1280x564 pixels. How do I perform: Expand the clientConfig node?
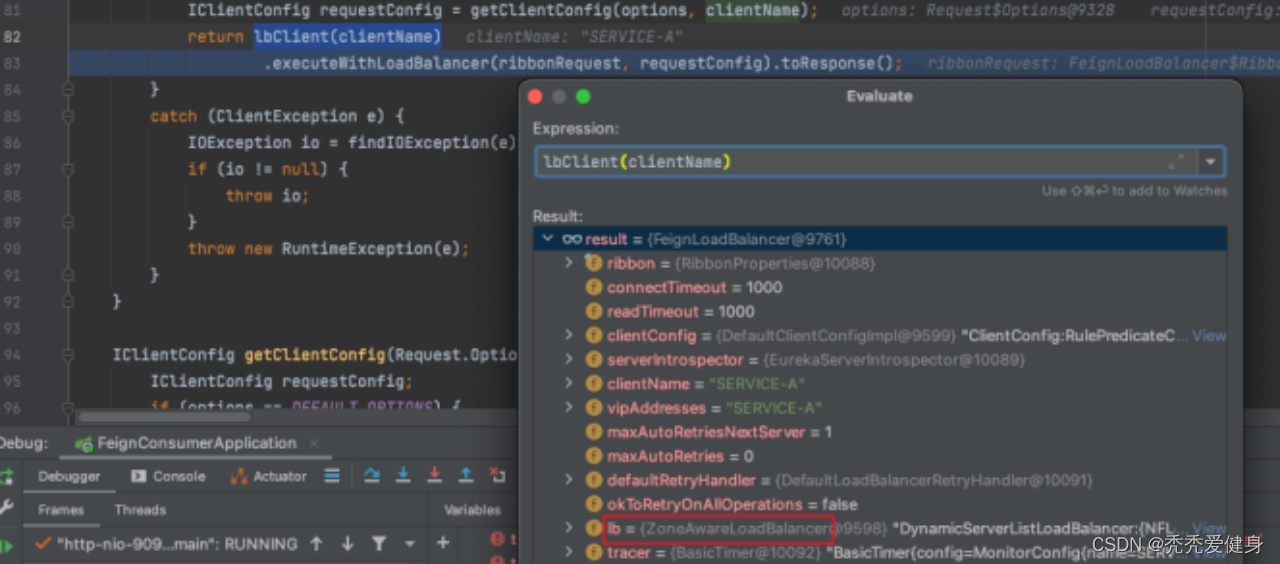569,336
